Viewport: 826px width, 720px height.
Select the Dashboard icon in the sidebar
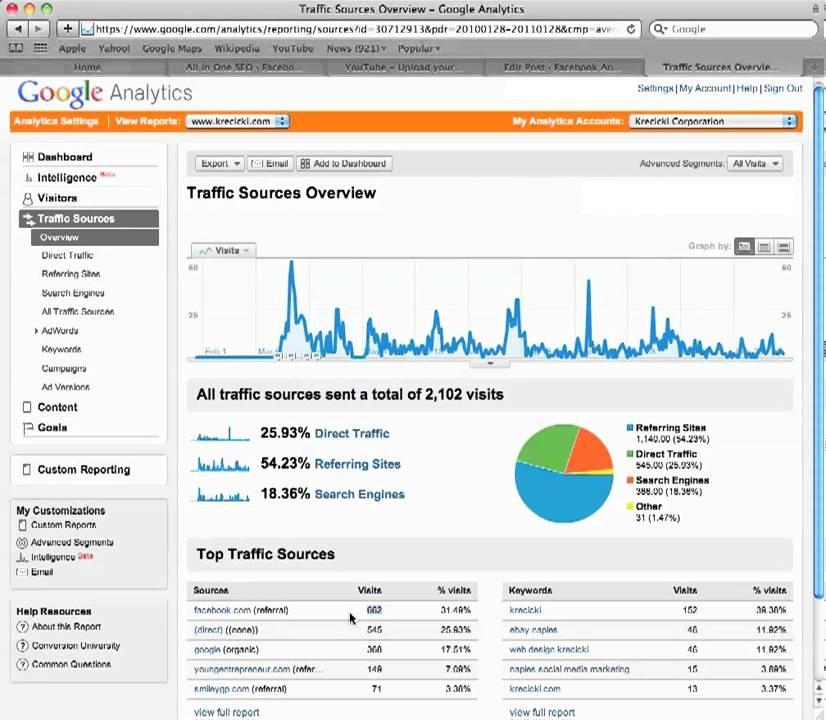tap(29, 157)
